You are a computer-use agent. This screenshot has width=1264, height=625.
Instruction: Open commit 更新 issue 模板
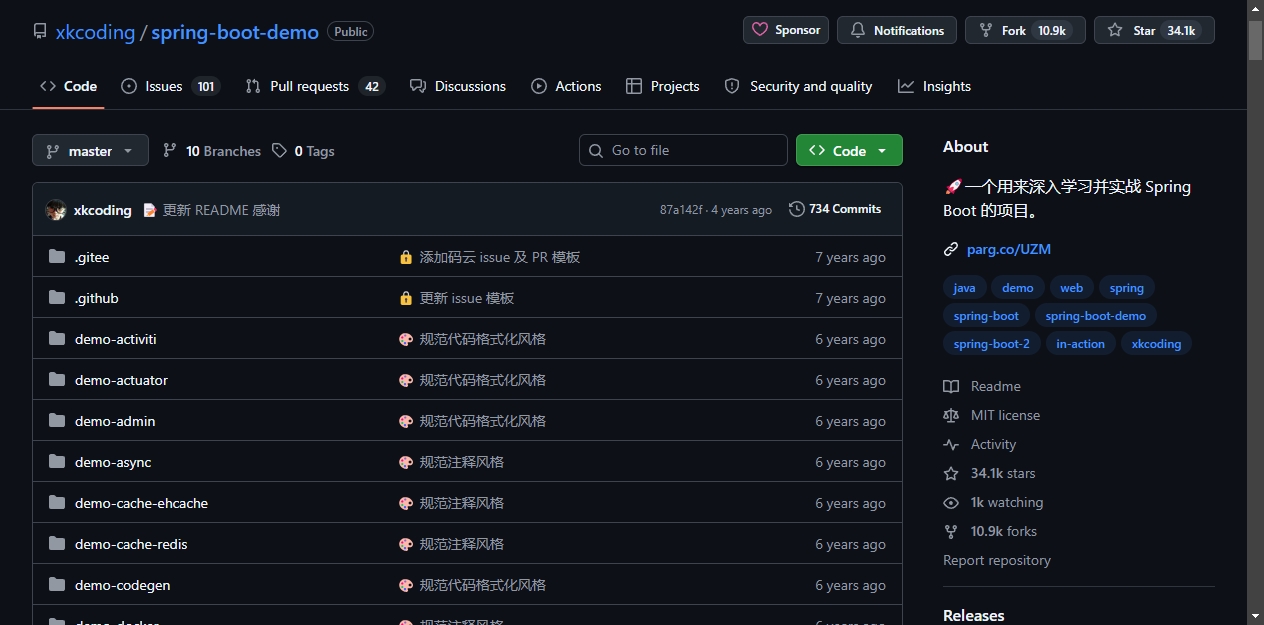pyautogui.click(x=467, y=298)
